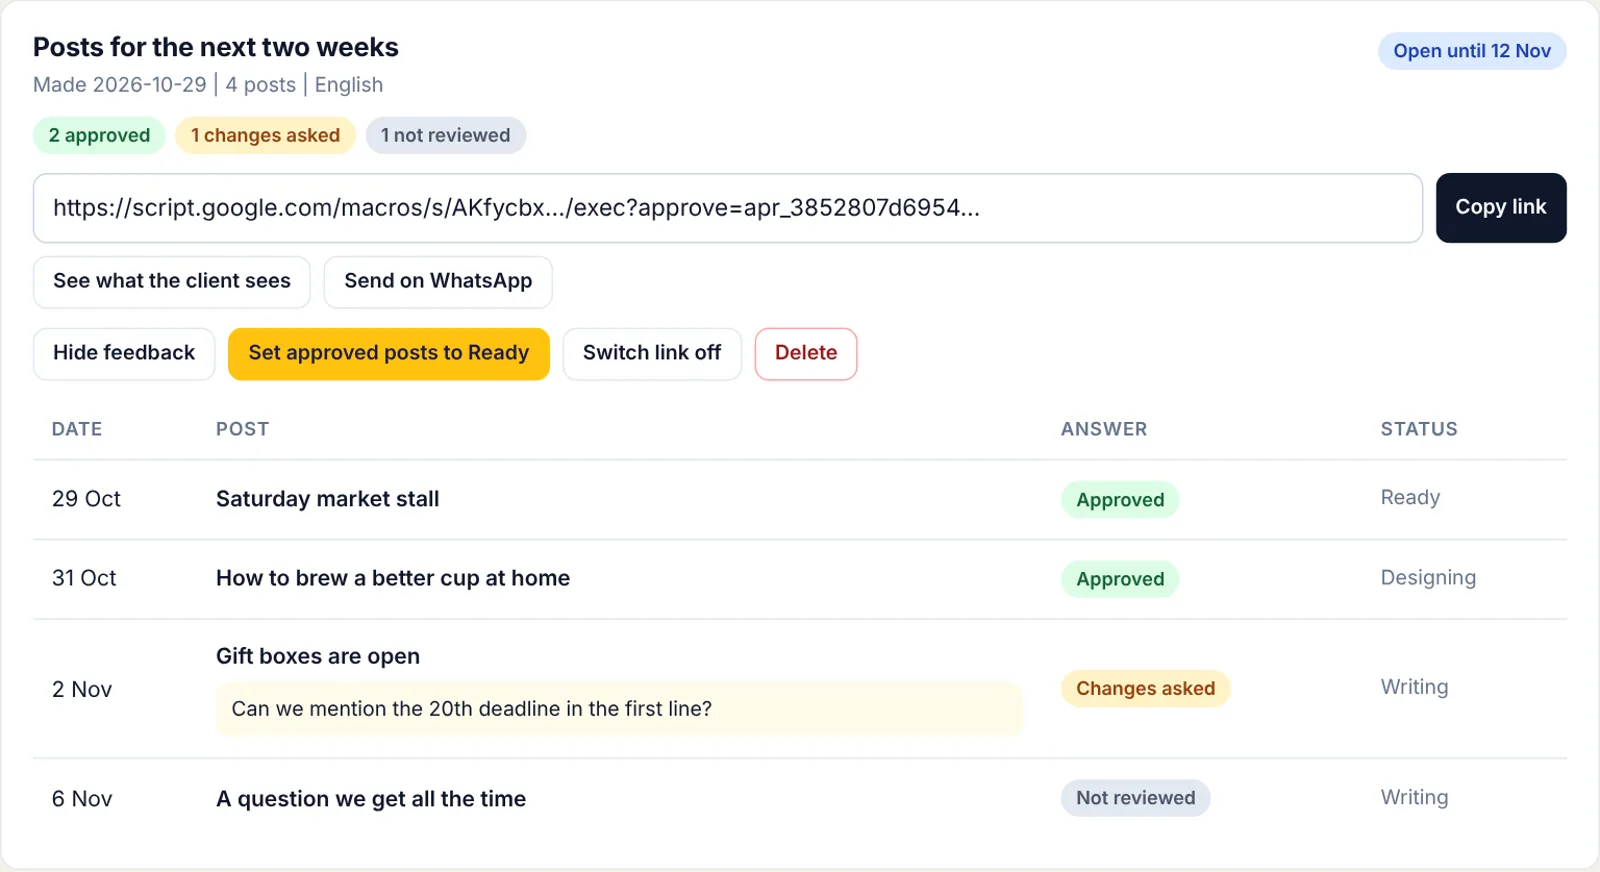Send the link on WhatsApp
The height and width of the screenshot is (872, 1600).
tap(438, 282)
